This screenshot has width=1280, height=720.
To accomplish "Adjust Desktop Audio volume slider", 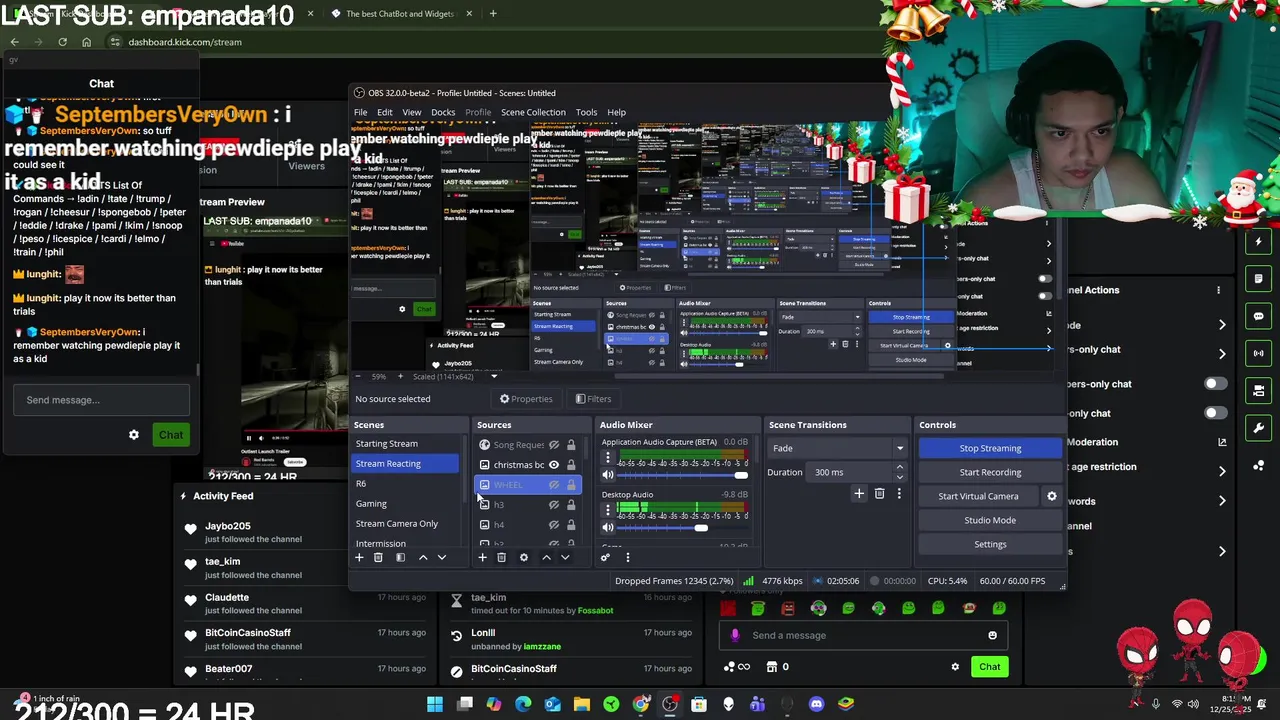I will pos(682,528).
